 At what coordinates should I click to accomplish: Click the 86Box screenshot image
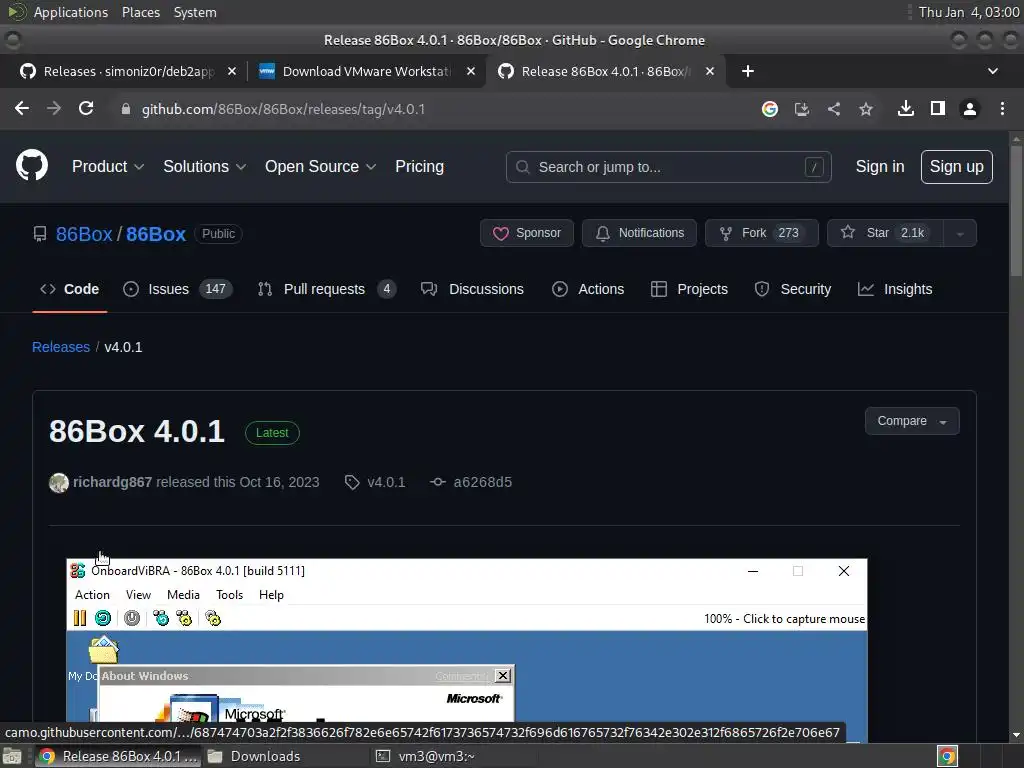pyautogui.click(x=467, y=650)
